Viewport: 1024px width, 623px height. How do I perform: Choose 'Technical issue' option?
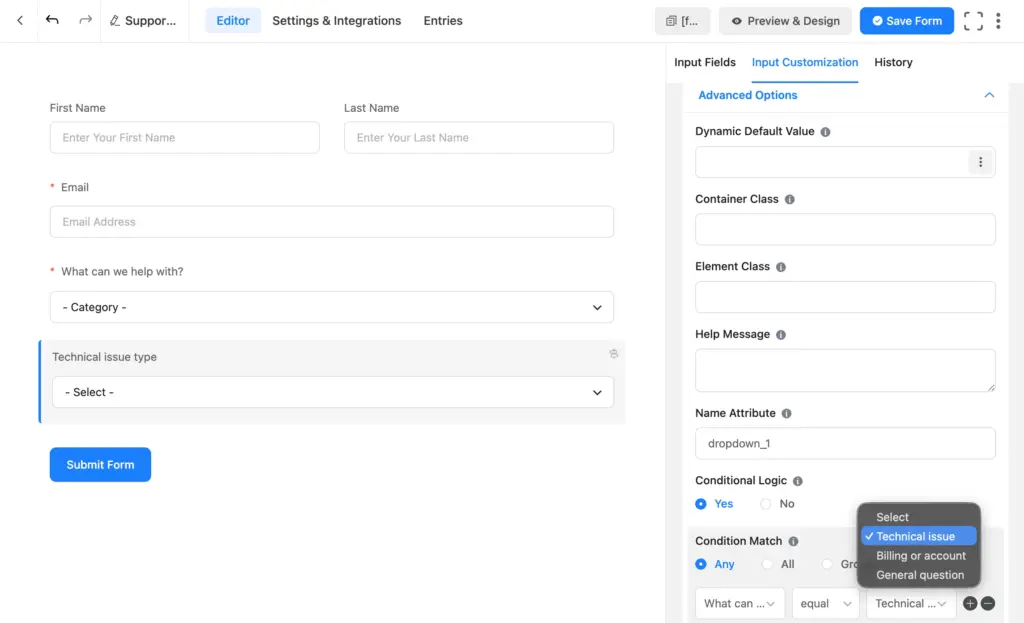coord(919,536)
